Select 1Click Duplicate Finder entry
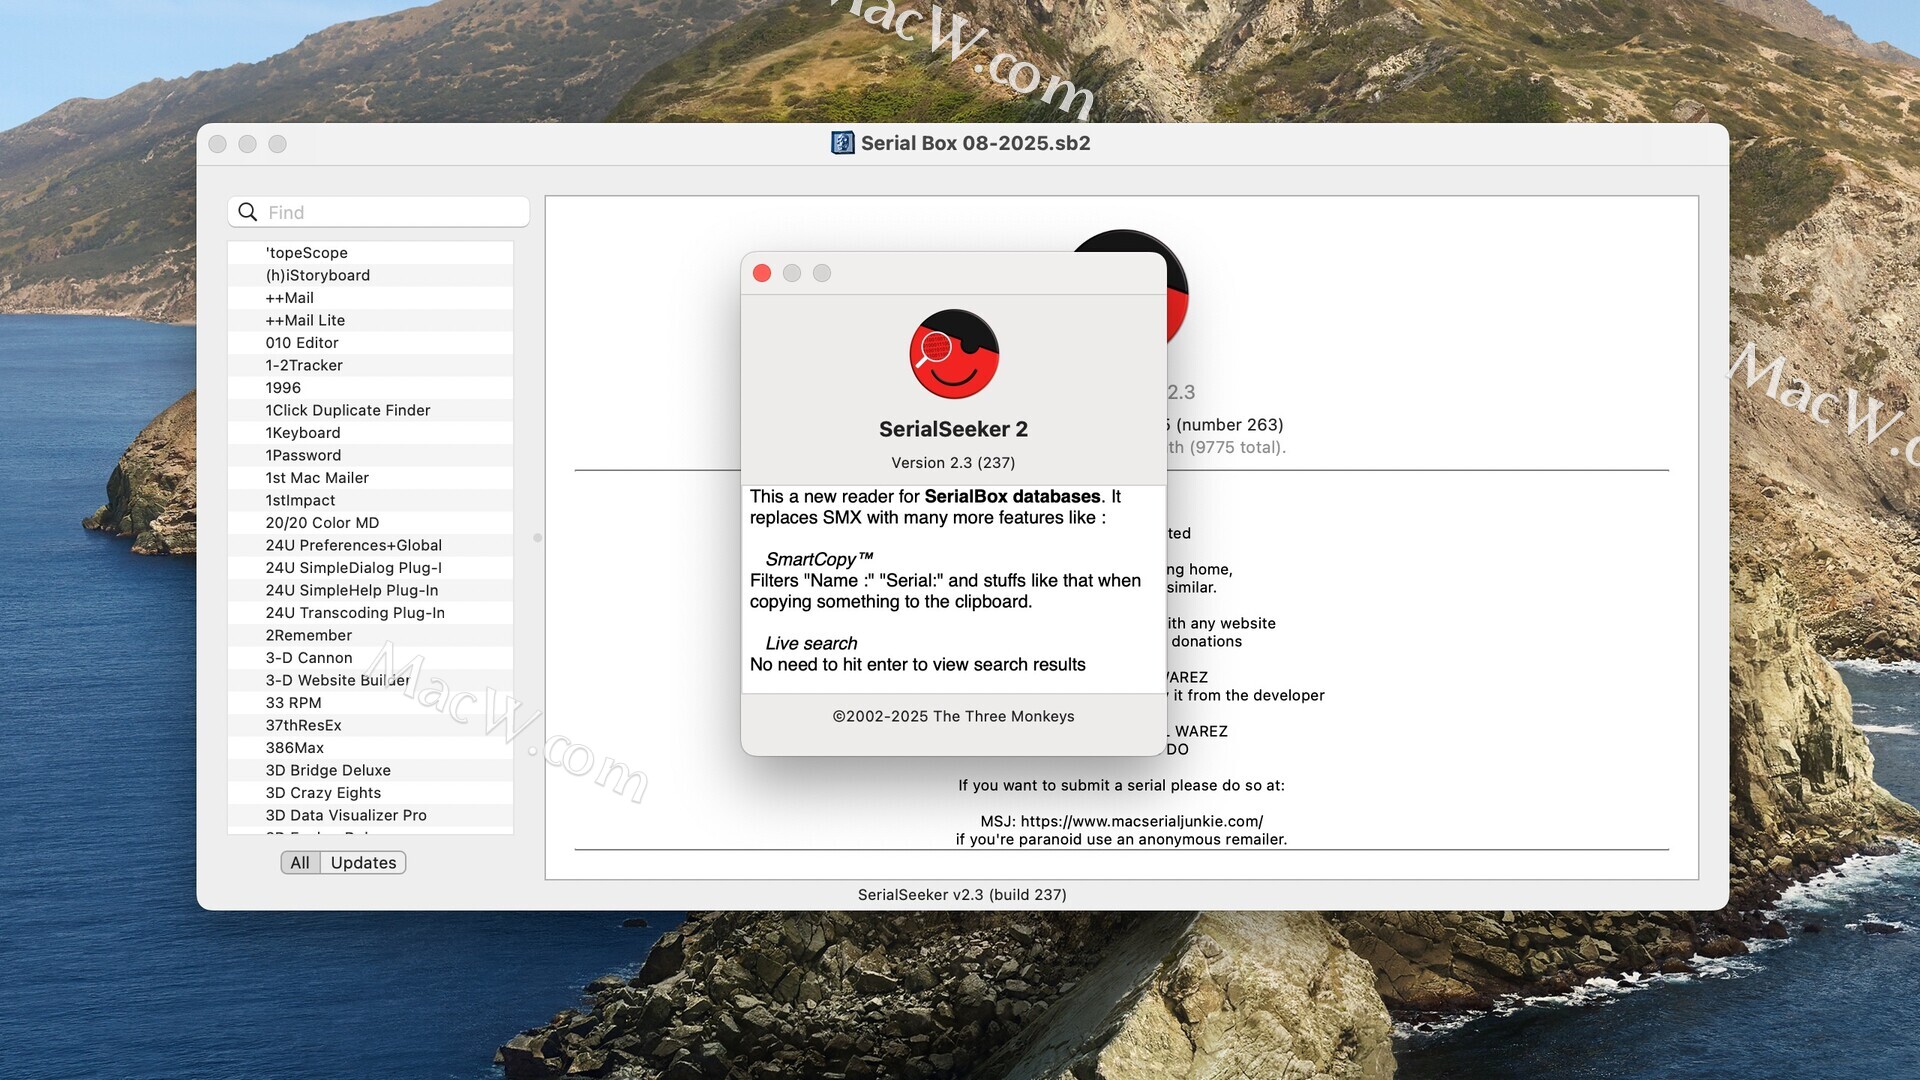This screenshot has height=1080, width=1920. pyautogui.click(x=371, y=410)
